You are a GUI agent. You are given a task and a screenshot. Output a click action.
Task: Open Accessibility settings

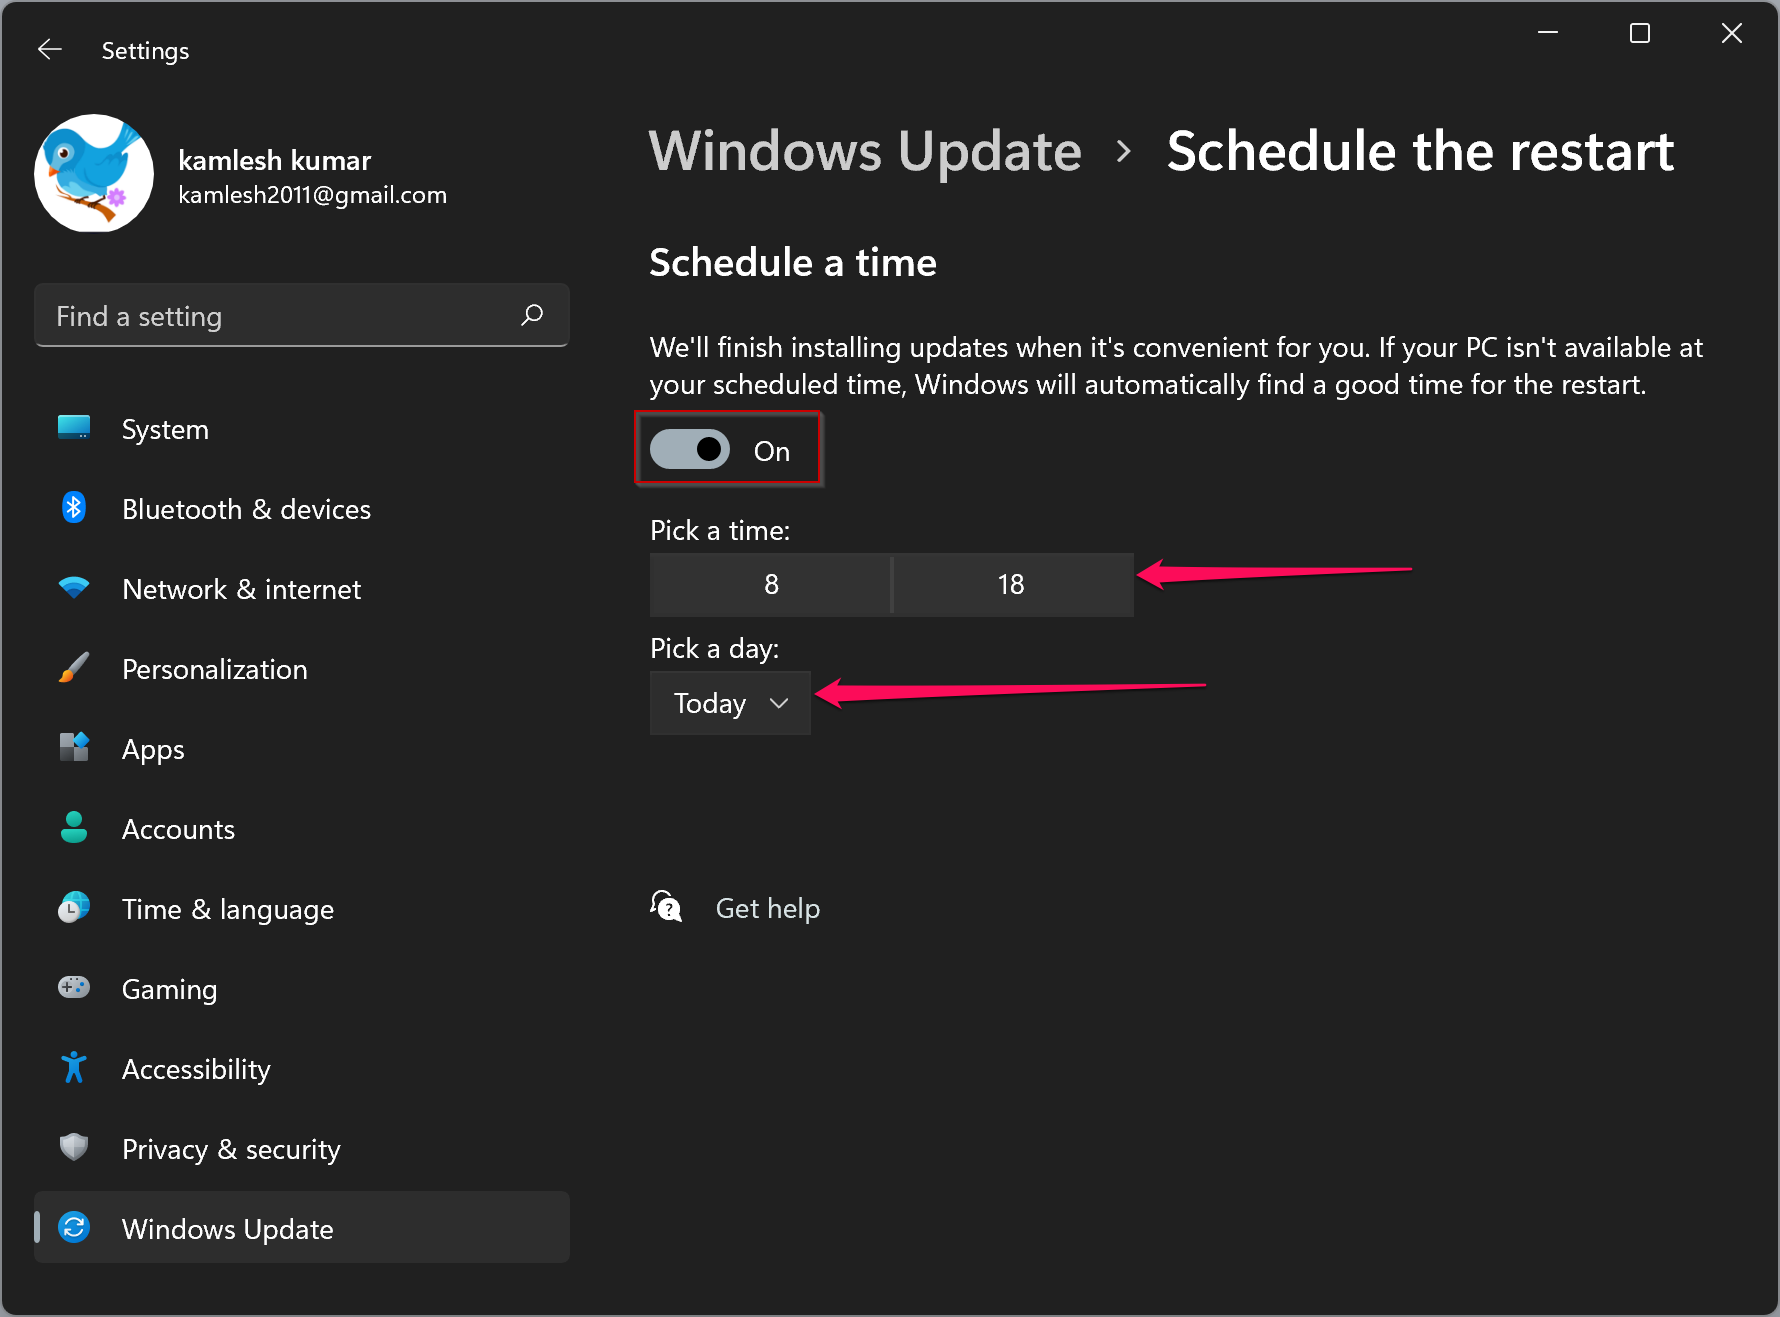coord(302,1069)
